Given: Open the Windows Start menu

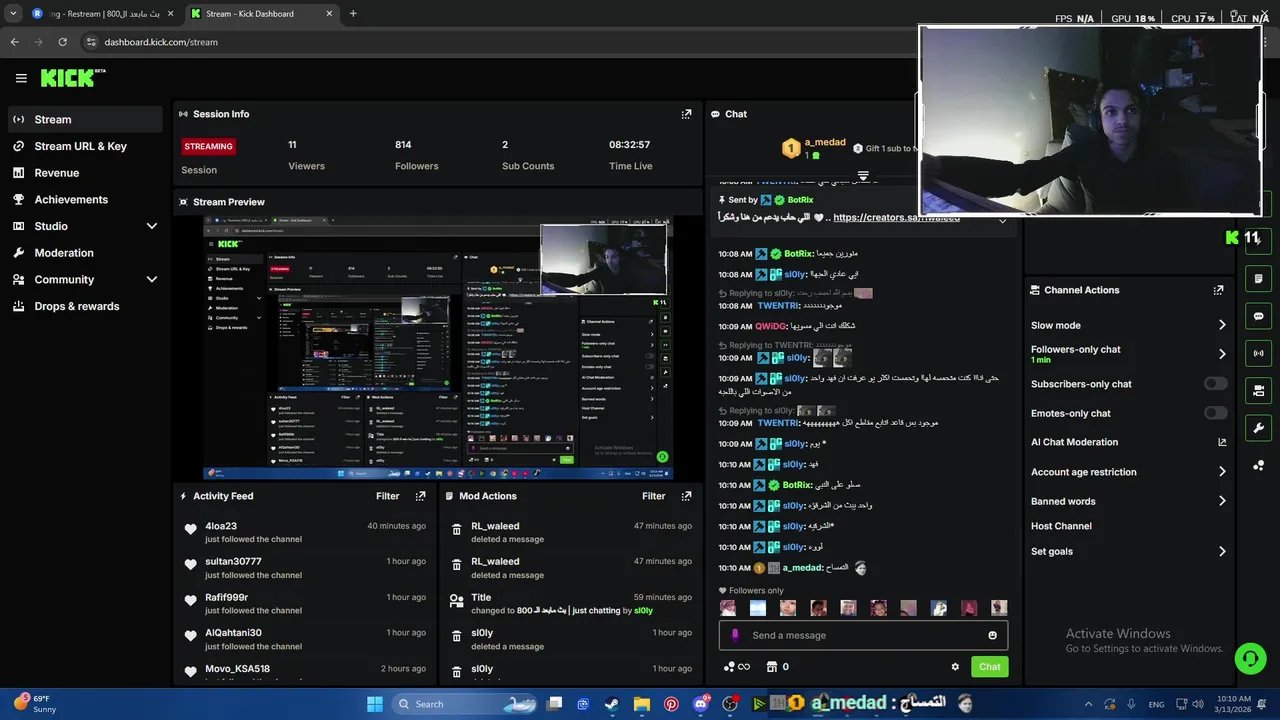Looking at the screenshot, I should click(x=375, y=704).
